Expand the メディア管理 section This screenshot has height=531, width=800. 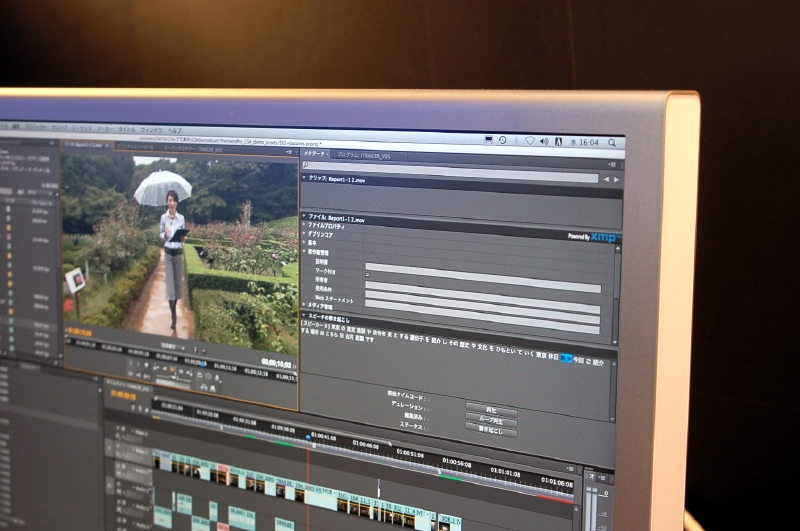point(305,304)
